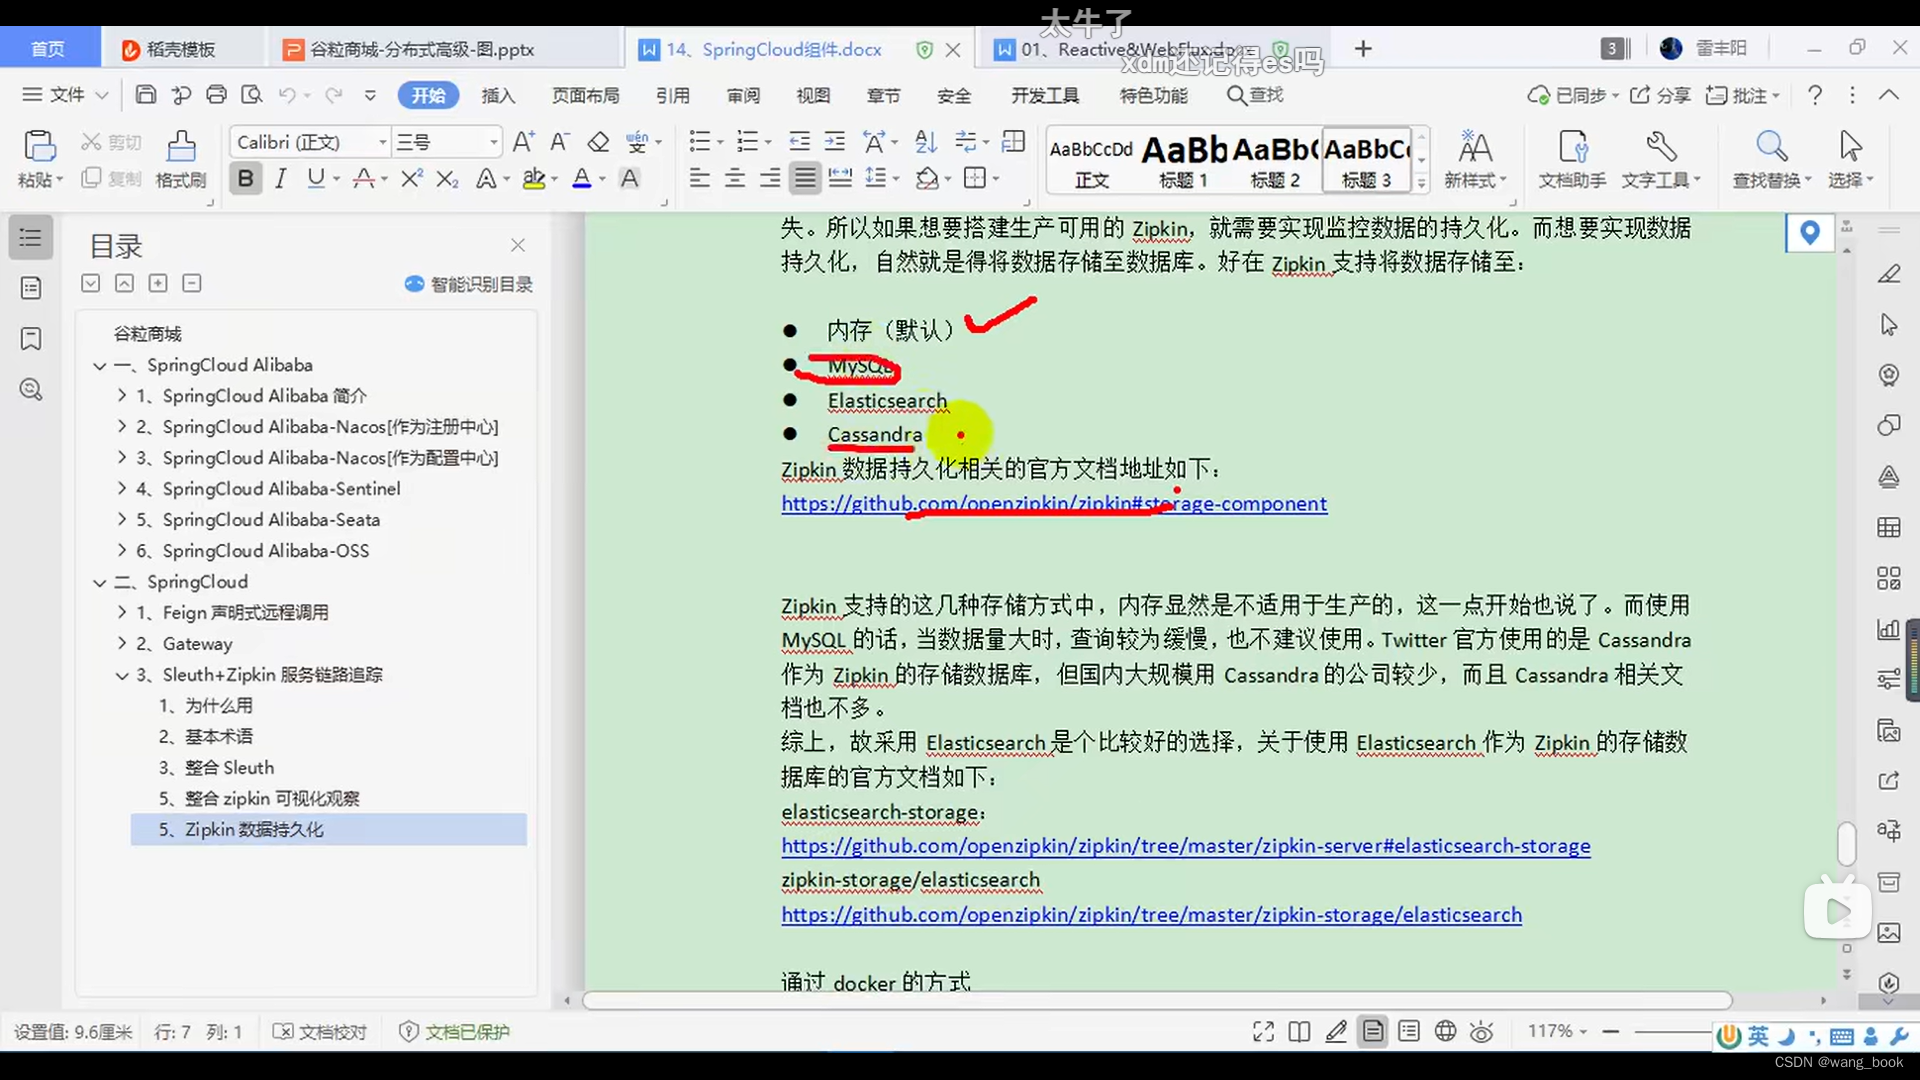The height and width of the screenshot is (1080, 1920).
Task: Select outline item 整合 Sleuth
Action: click(x=229, y=768)
